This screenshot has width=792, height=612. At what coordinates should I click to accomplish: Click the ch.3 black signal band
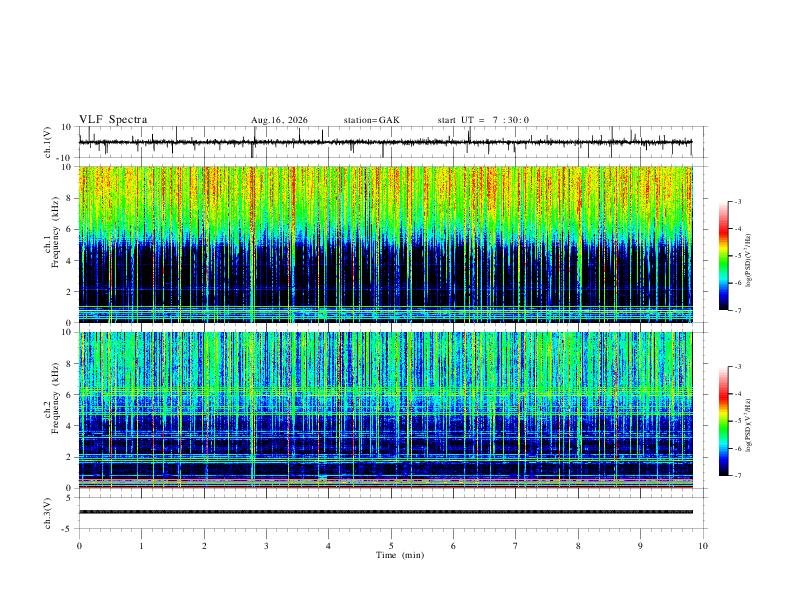pyautogui.click(x=386, y=512)
